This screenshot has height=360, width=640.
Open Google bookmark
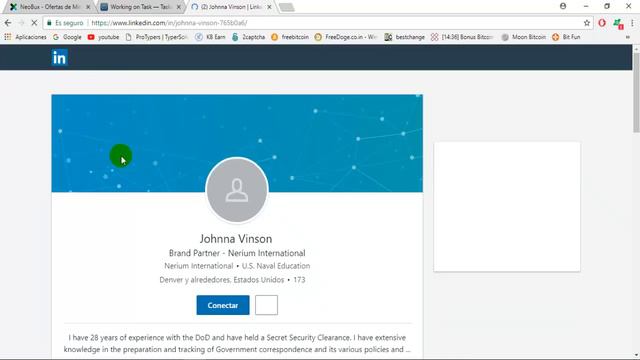point(67,37)
